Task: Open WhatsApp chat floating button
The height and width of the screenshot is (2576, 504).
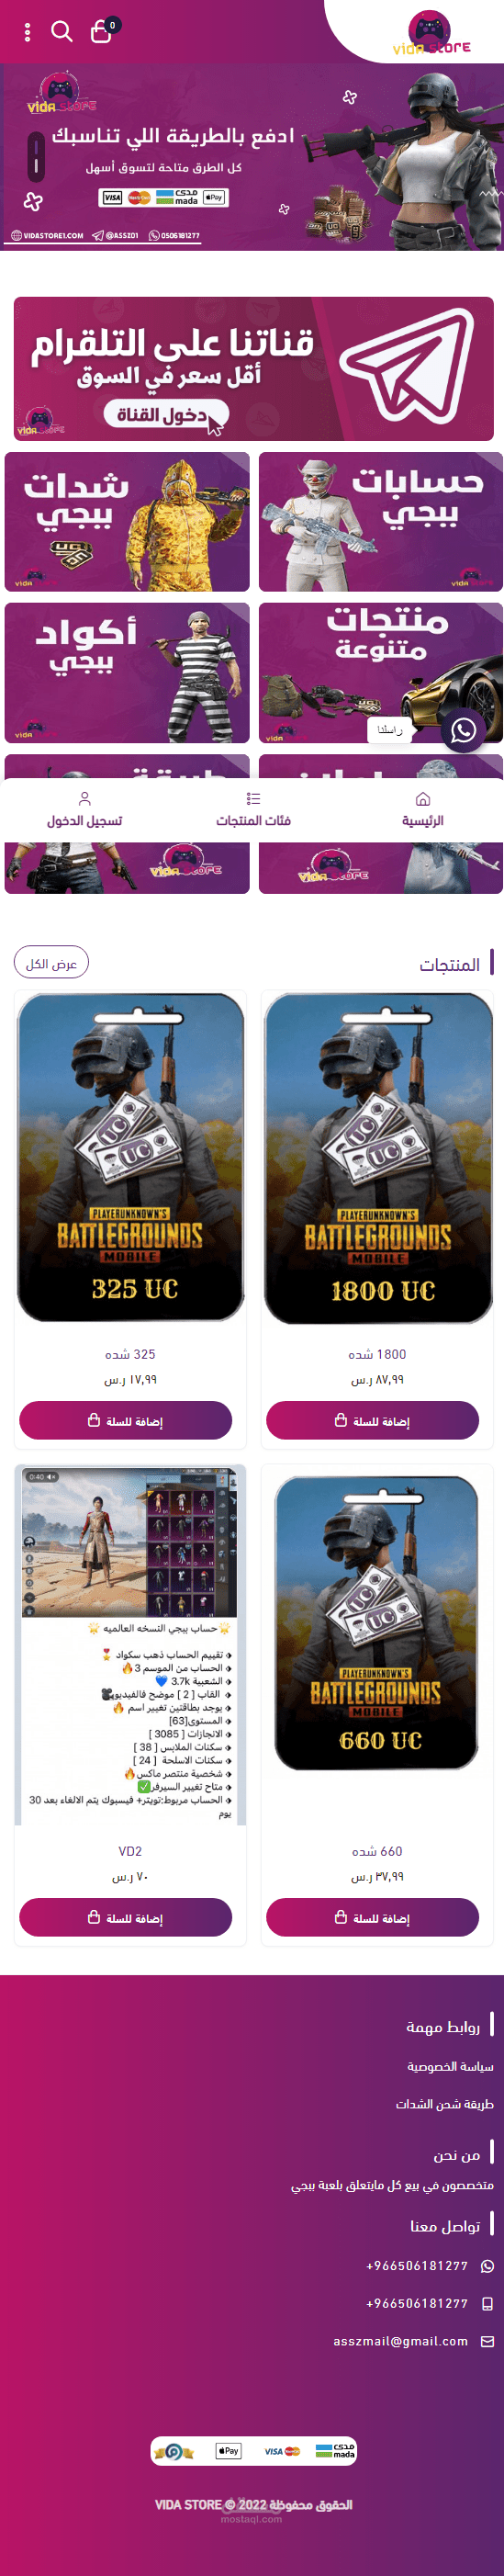Action: [463, 730]
